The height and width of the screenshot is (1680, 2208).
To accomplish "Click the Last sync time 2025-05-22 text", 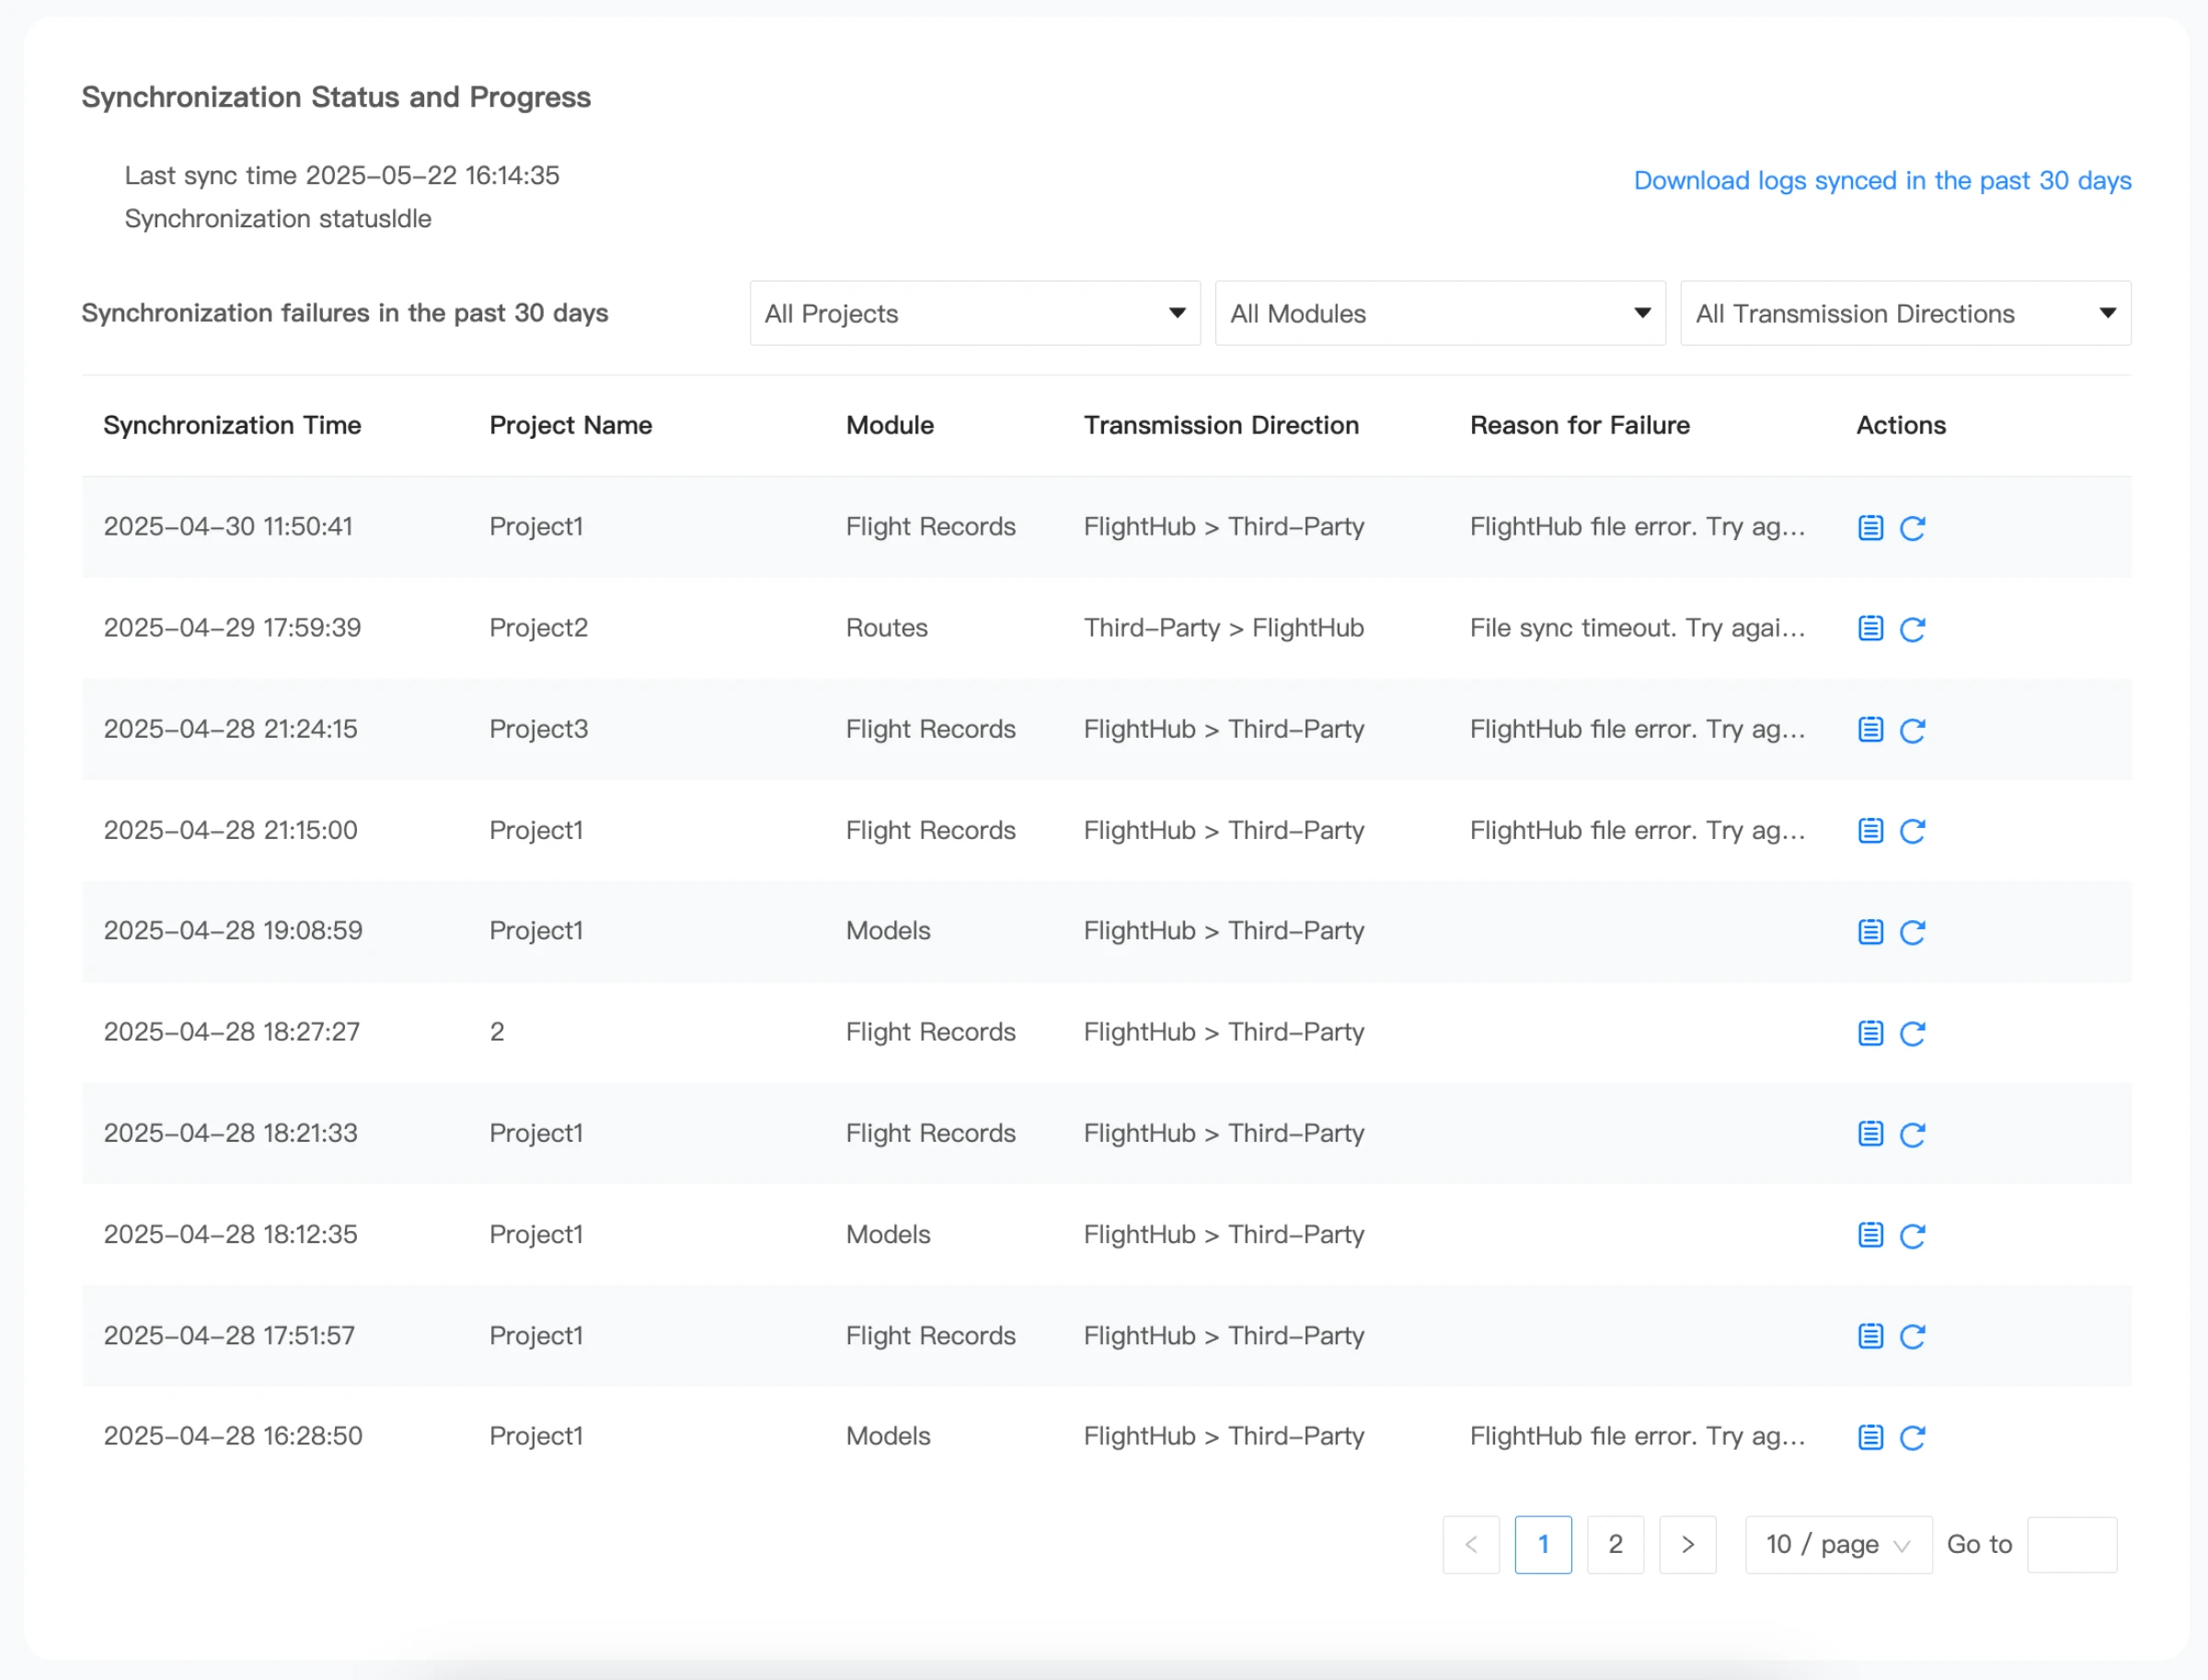I will (342, 175).
